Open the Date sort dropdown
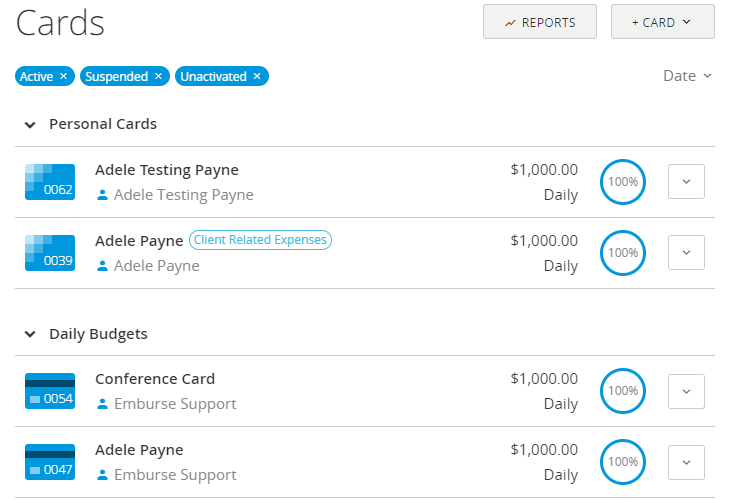The height and width of the screenshot is (500, 732). (688, 76)
